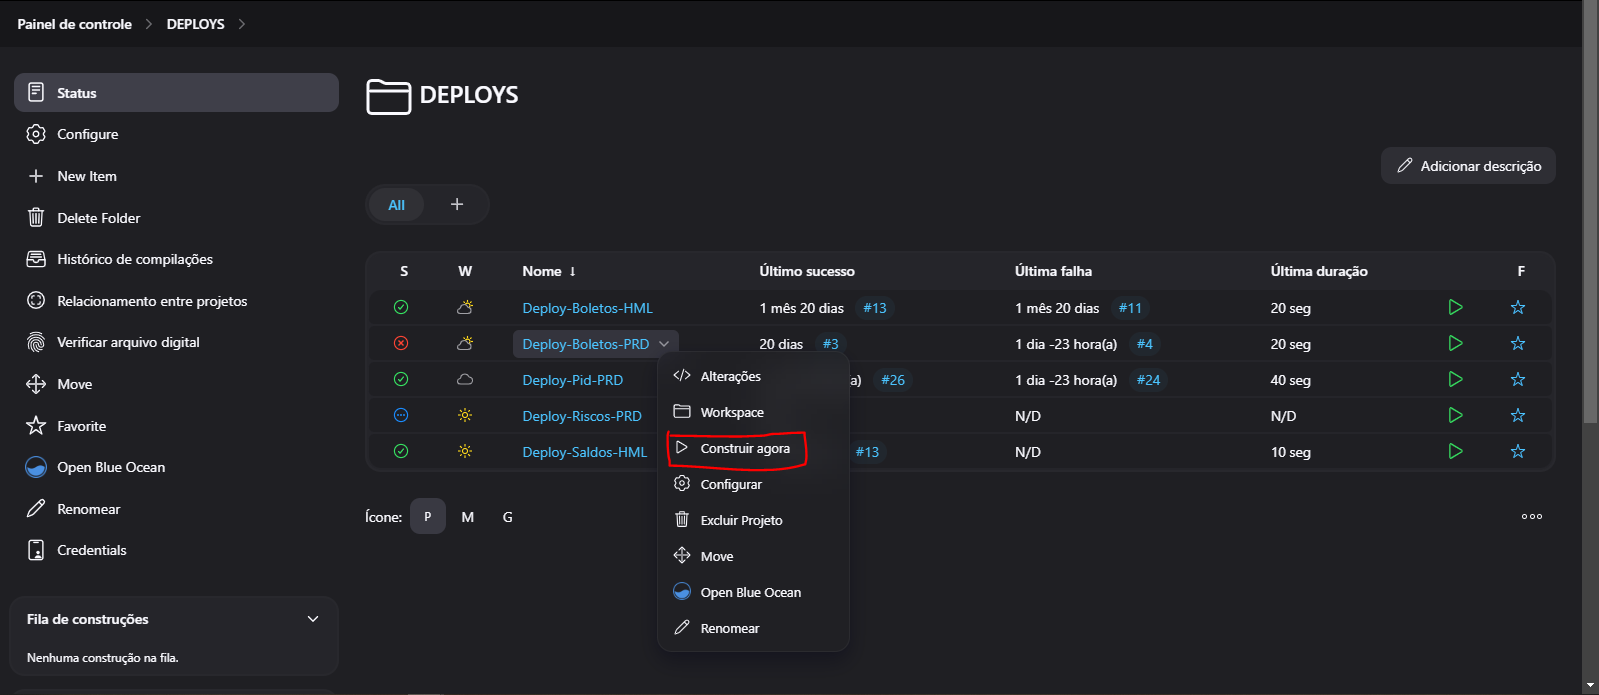
Task: Choose Construir agora in the context menu
Action: tap(744, 449)
